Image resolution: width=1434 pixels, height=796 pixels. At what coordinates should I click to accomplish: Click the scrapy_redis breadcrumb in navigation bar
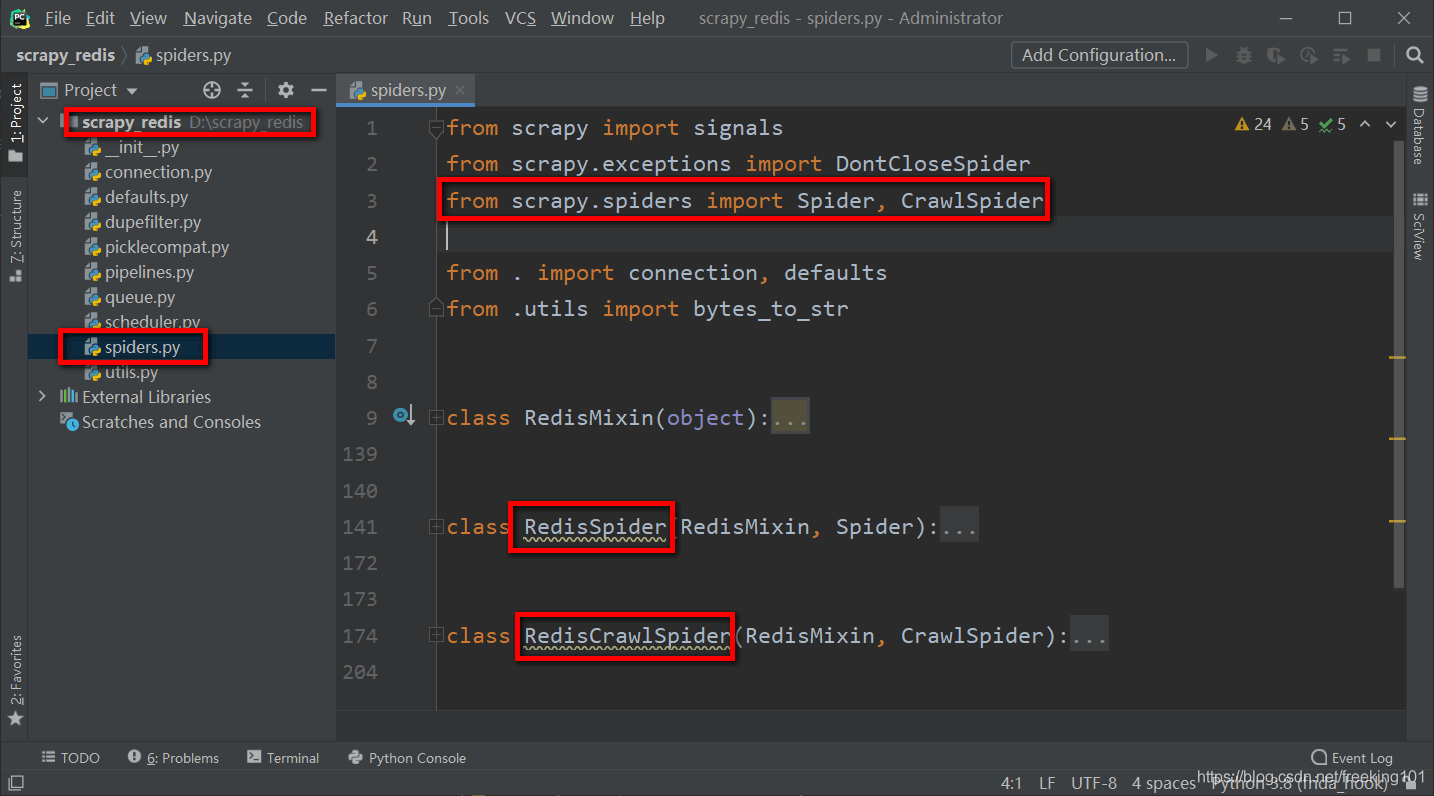(x=65, y=55)
